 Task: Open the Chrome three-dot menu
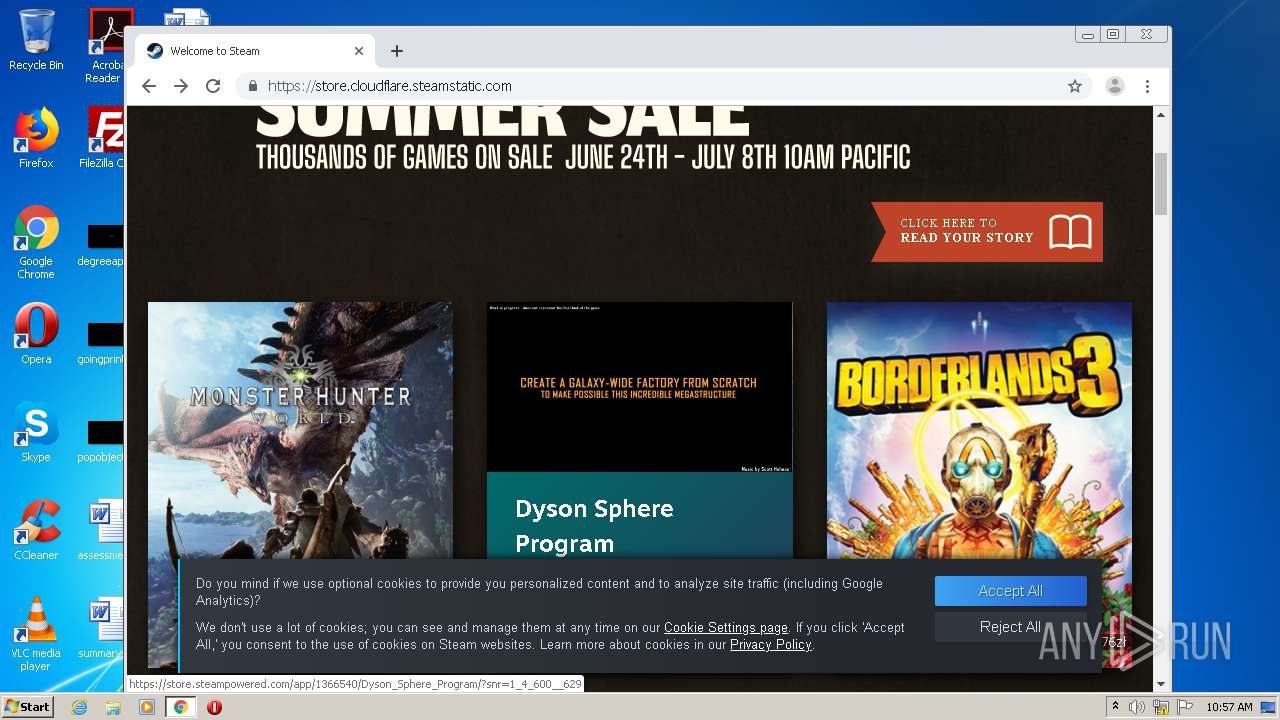1147,86
